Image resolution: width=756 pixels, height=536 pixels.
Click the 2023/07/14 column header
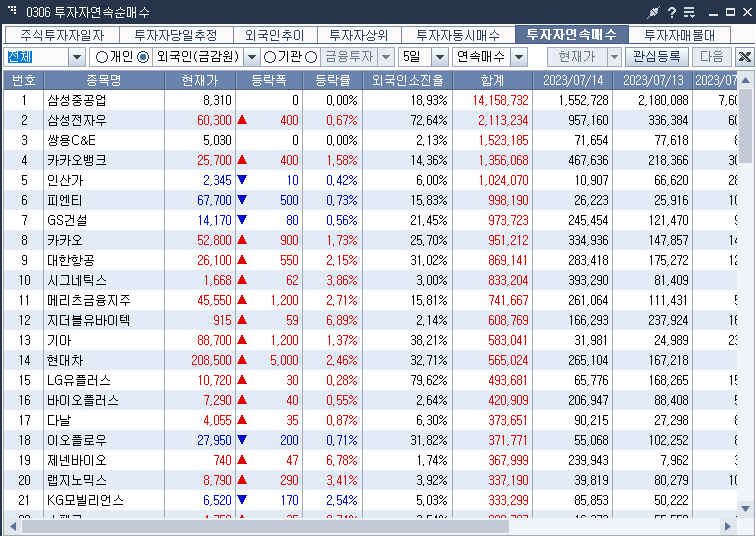(573, 80)
